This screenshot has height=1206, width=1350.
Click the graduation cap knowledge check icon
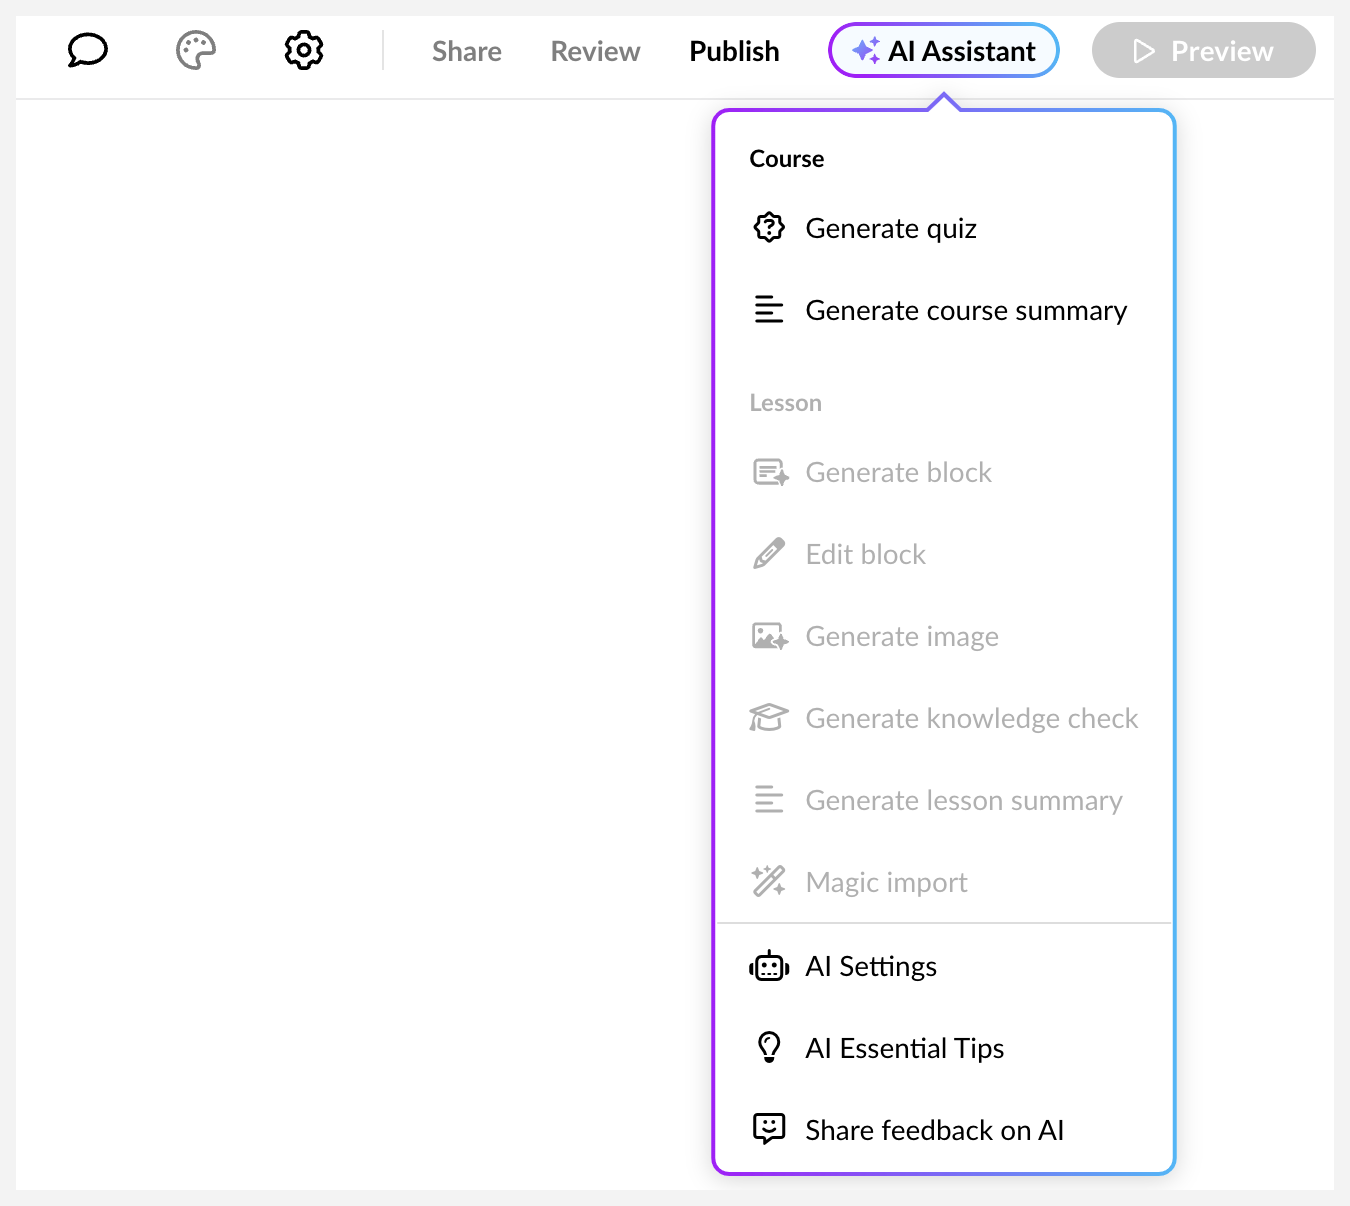pos(768,717)
